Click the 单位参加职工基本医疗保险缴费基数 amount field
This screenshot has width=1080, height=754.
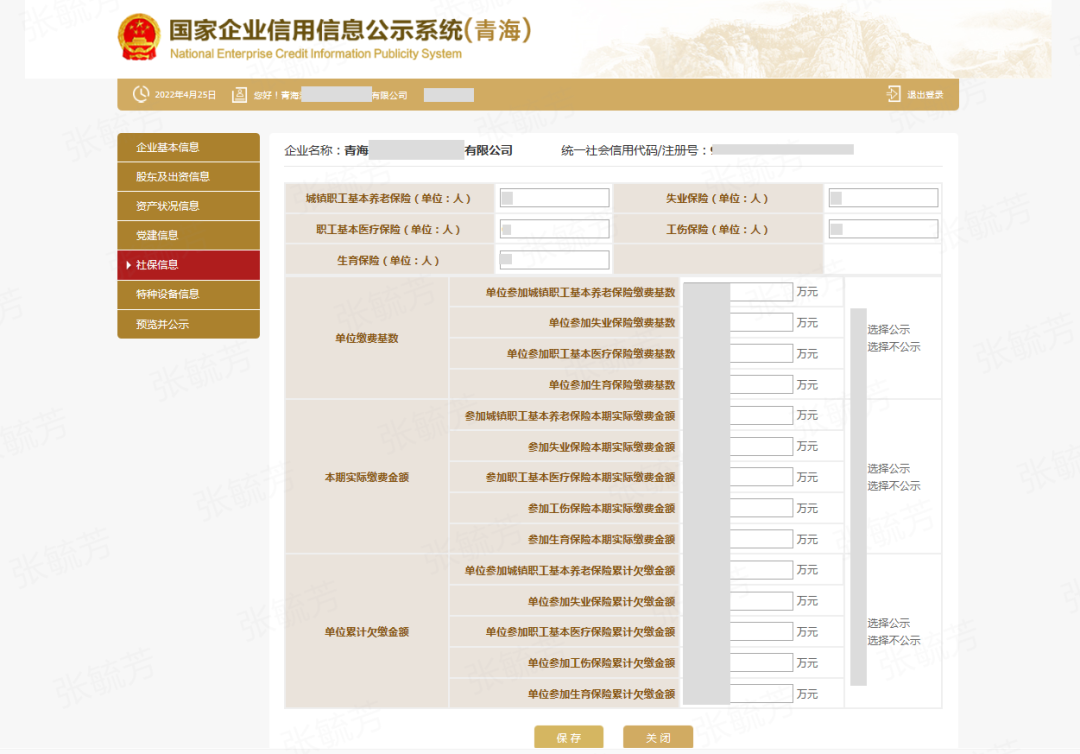pyautogui.click(x=738, y=353)
